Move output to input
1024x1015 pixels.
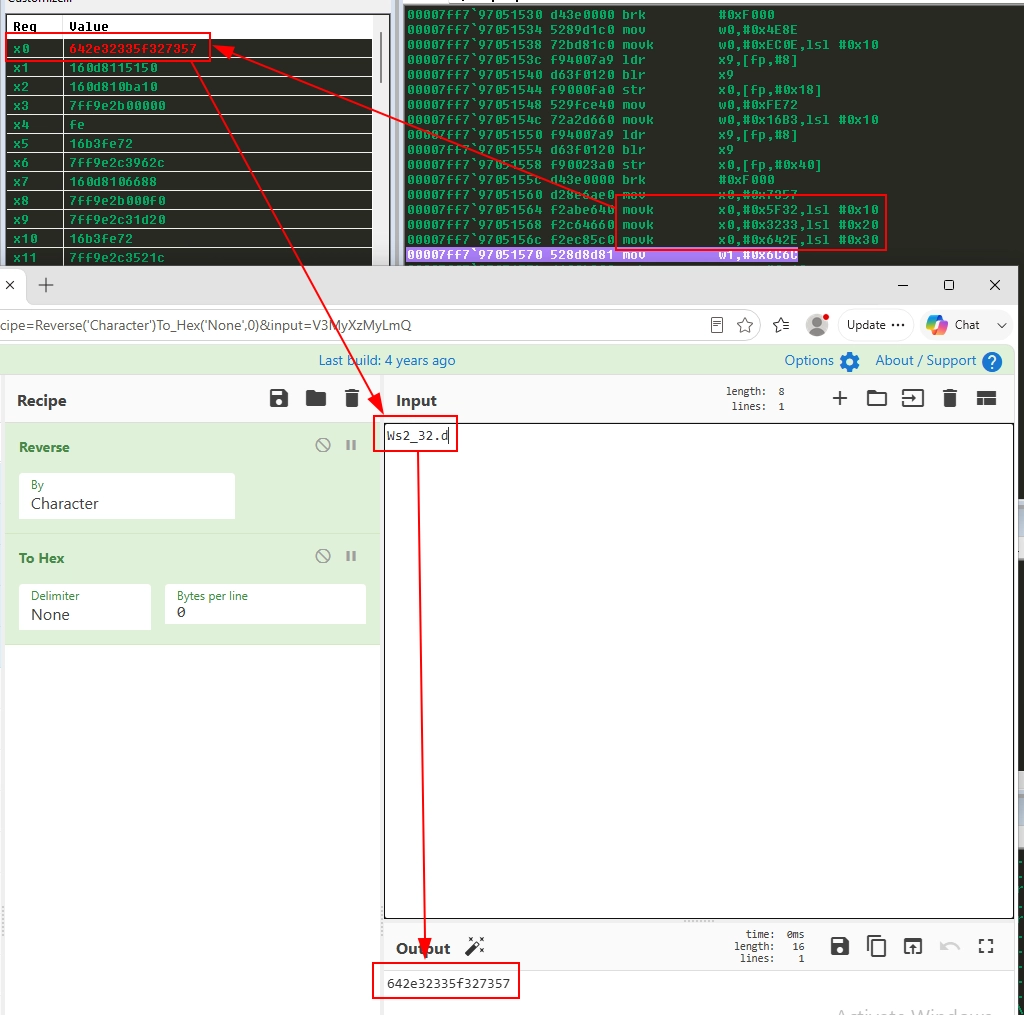(912, 946)
